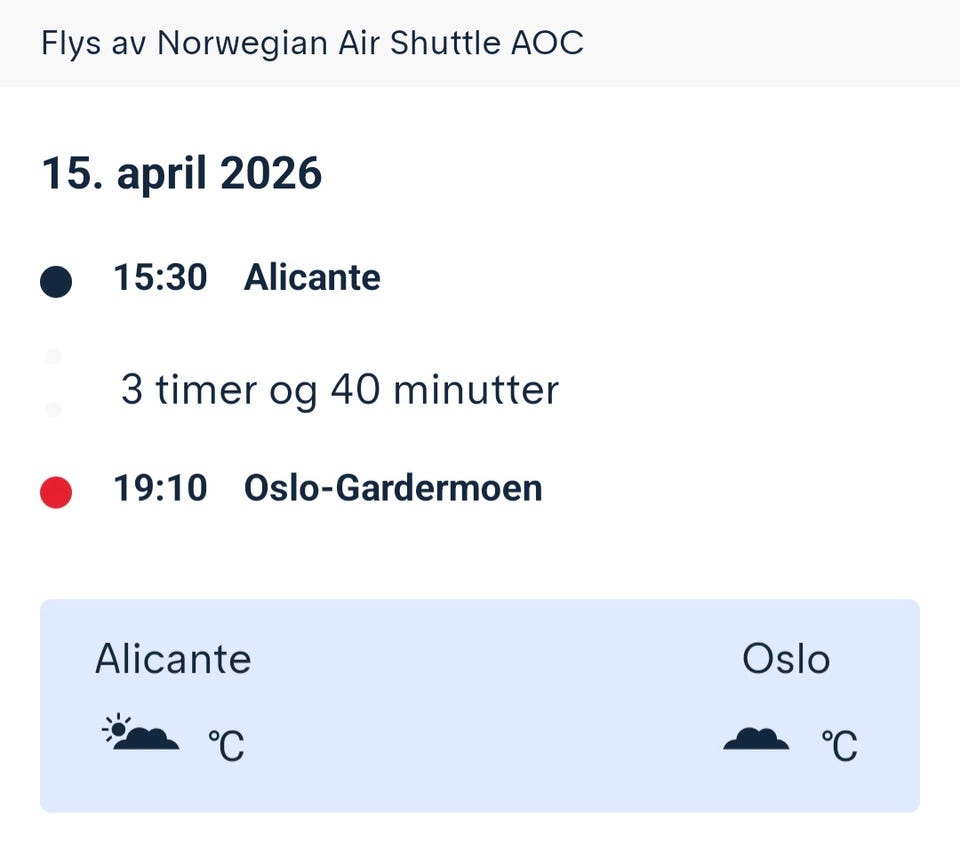Screen dimensions: 960x844
Task: Open the Oslo-Gardermoen arrival airport
Action: 393,489
